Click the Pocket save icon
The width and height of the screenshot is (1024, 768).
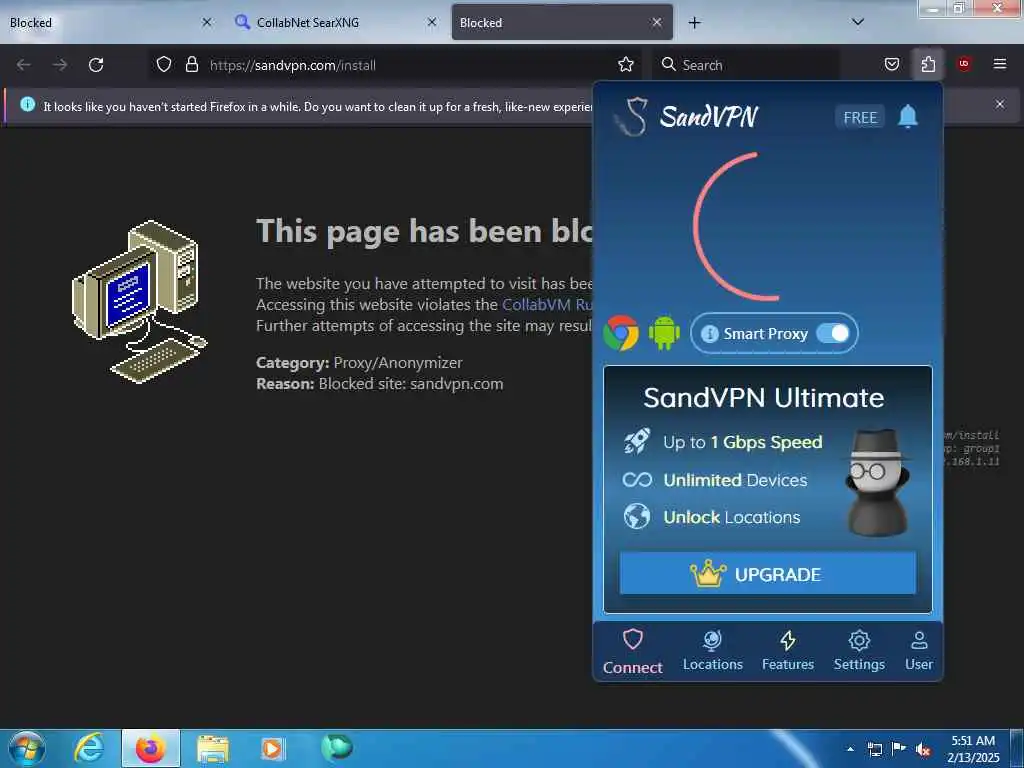(x=892, y=64)
